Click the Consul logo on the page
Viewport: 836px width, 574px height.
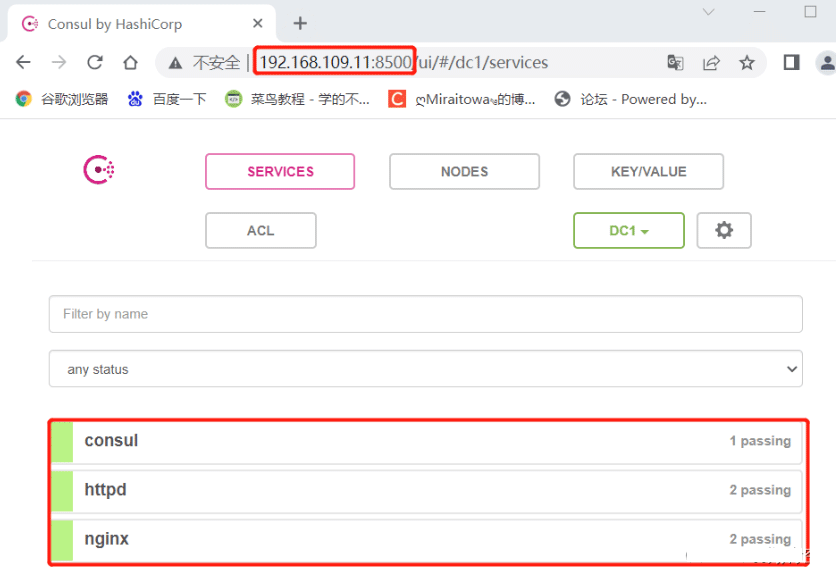click(x=99, y=170)
